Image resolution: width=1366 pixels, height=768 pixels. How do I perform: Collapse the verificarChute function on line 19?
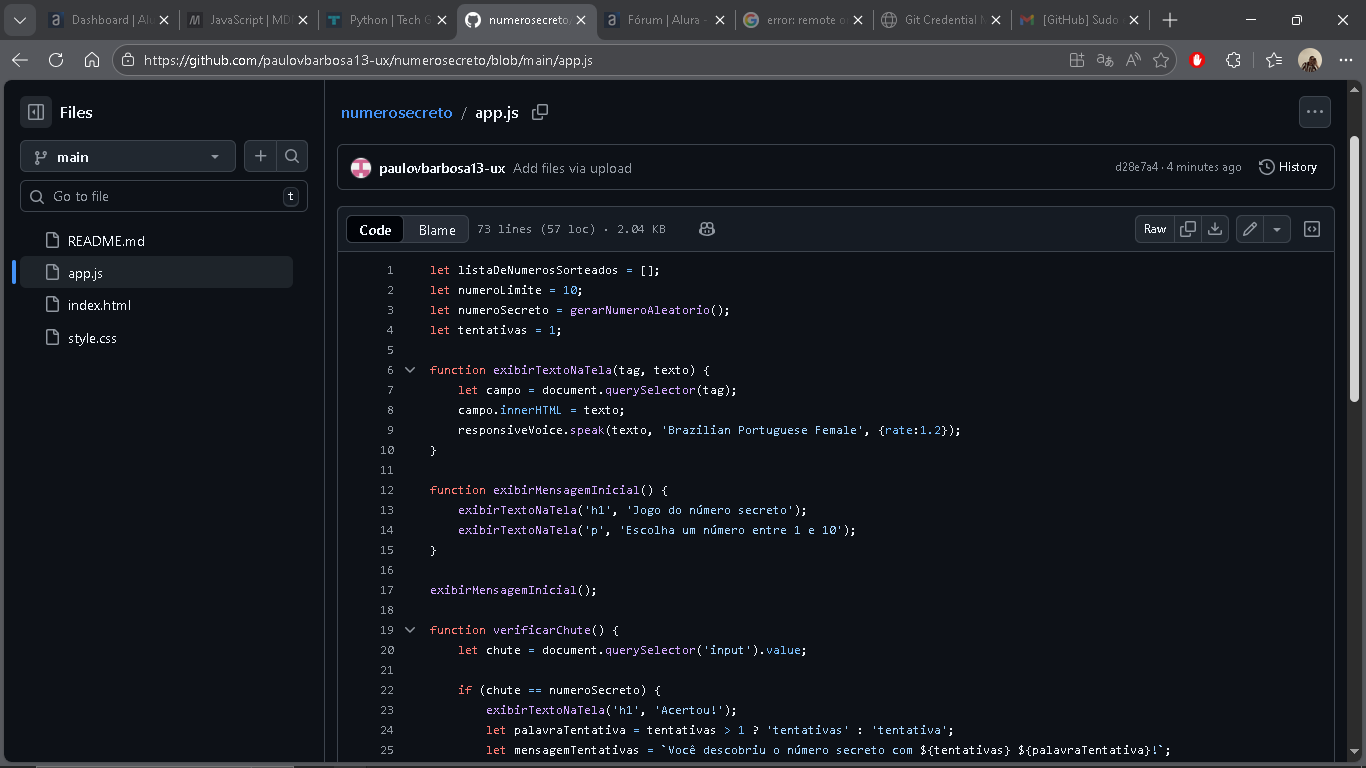pos(410,630)
